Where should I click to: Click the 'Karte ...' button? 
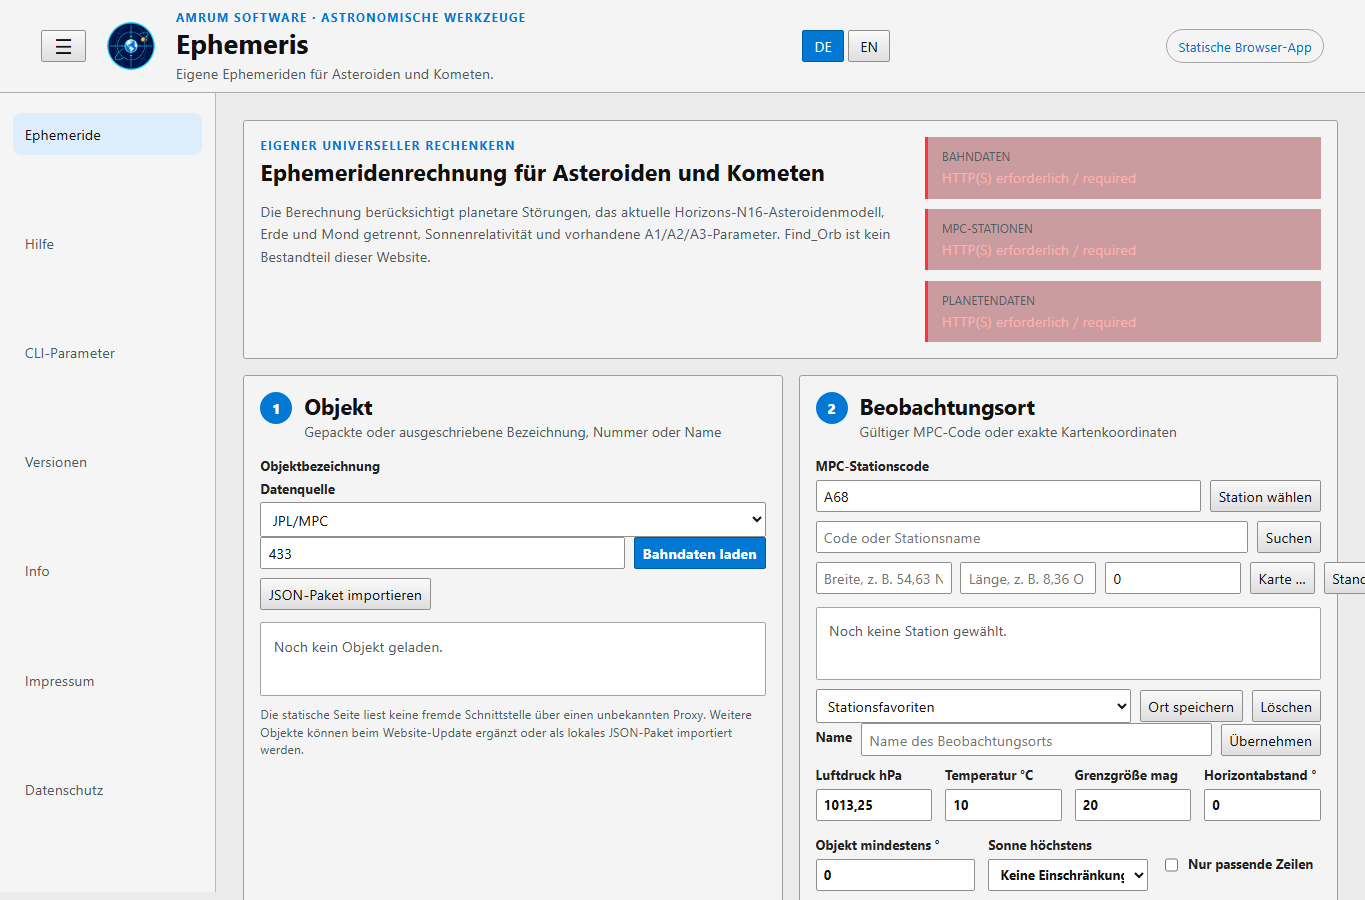click(x=1282, y=578)
